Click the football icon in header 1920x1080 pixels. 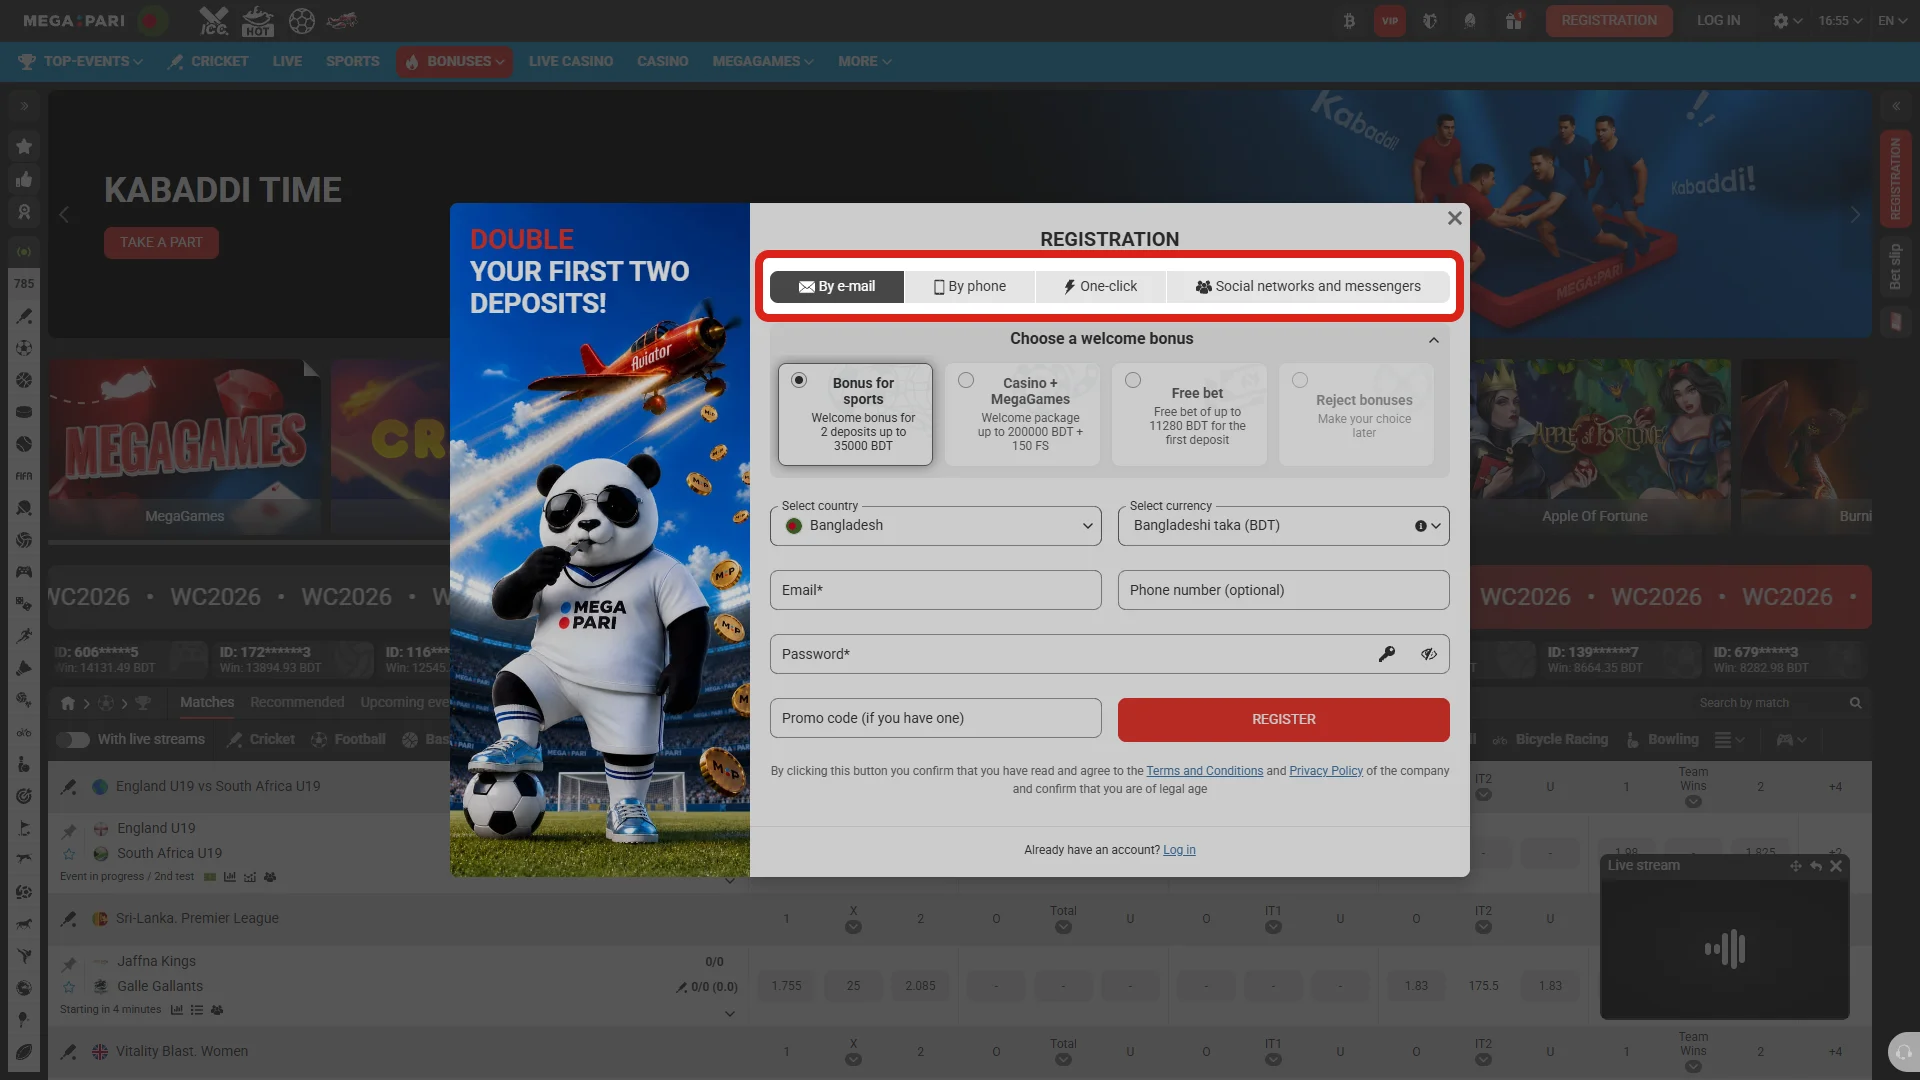click(301, 21)
